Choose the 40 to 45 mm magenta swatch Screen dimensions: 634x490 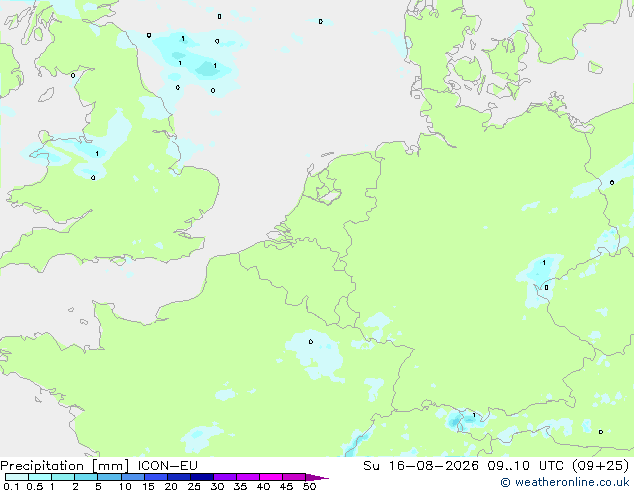tap(271, 477)
